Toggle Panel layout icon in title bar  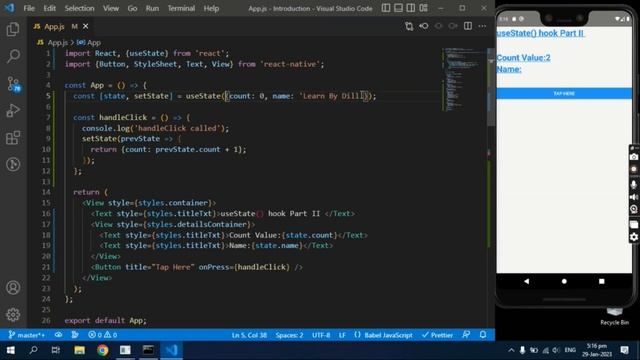click(398, 8)
